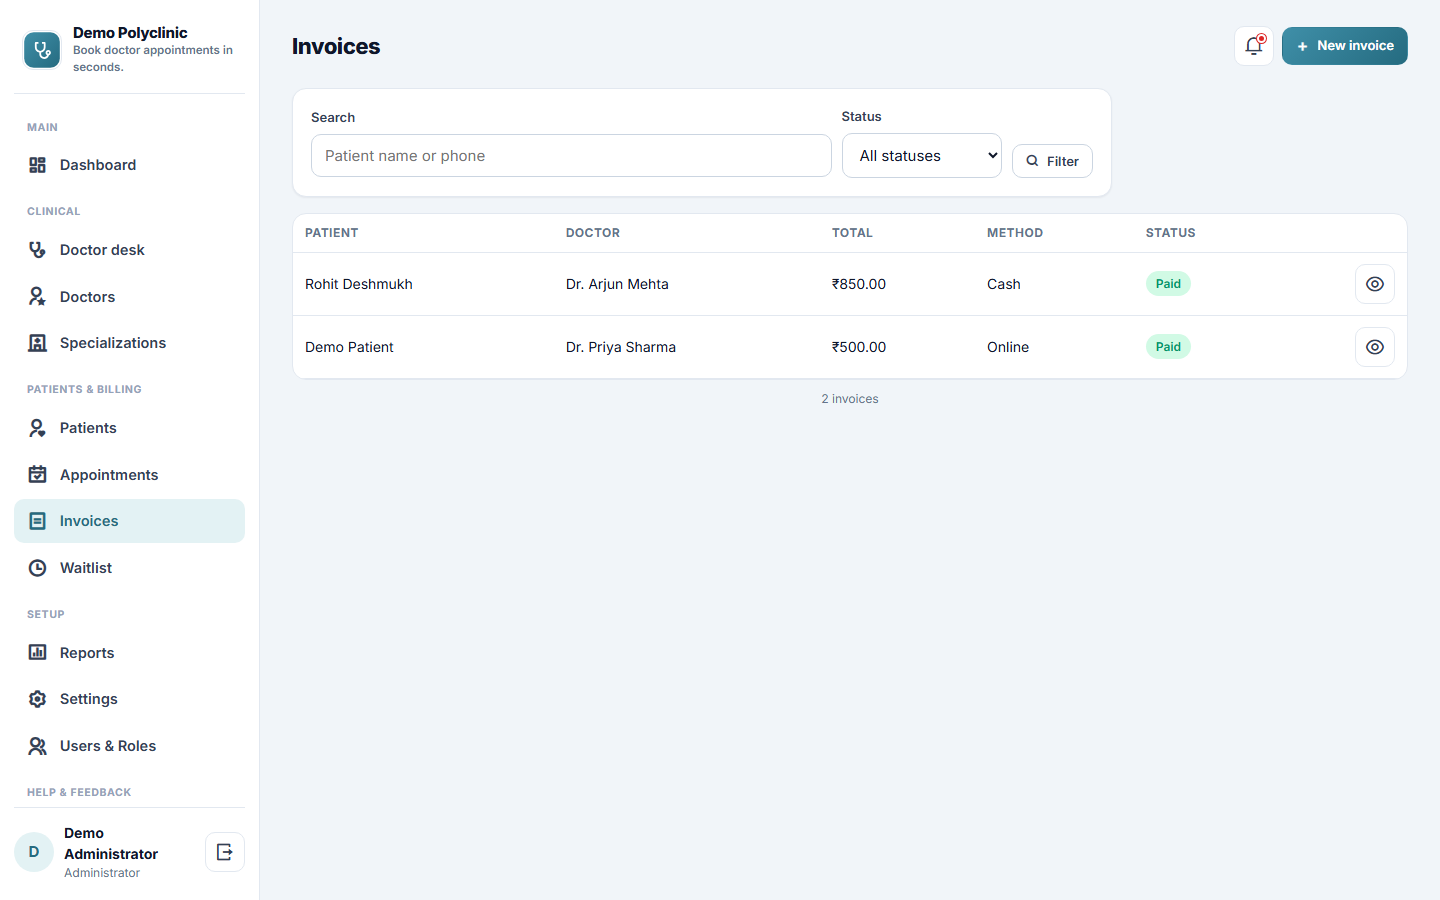Screen dimensions: 1440x900
Task: Click the Dashboard grid icon
Action: pyautogui.click(x=37, y=165)
